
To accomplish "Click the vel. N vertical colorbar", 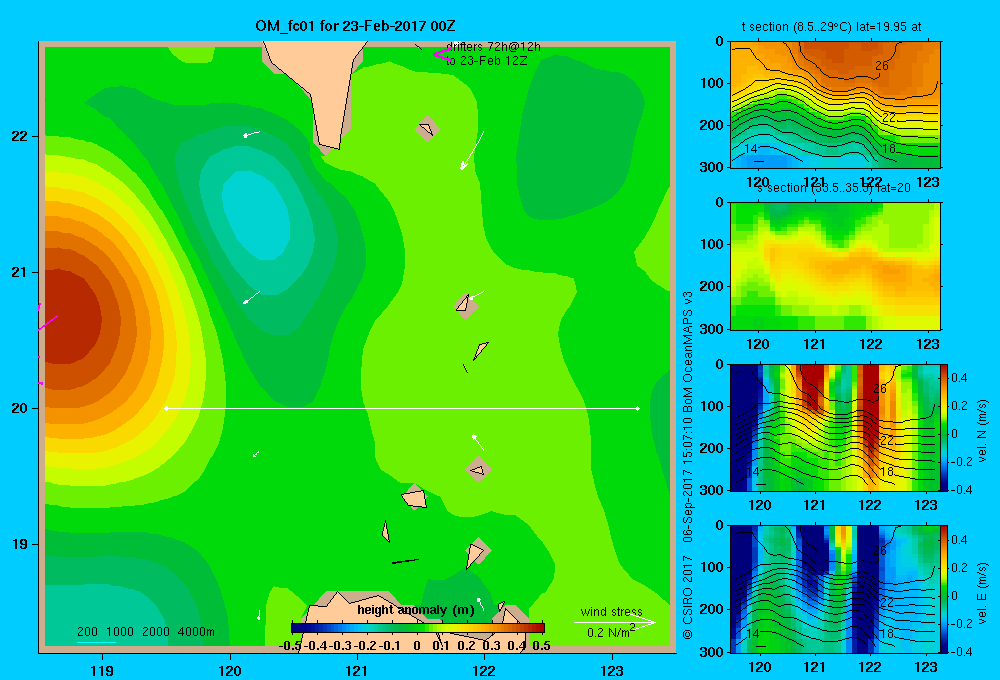I will 945,427.
